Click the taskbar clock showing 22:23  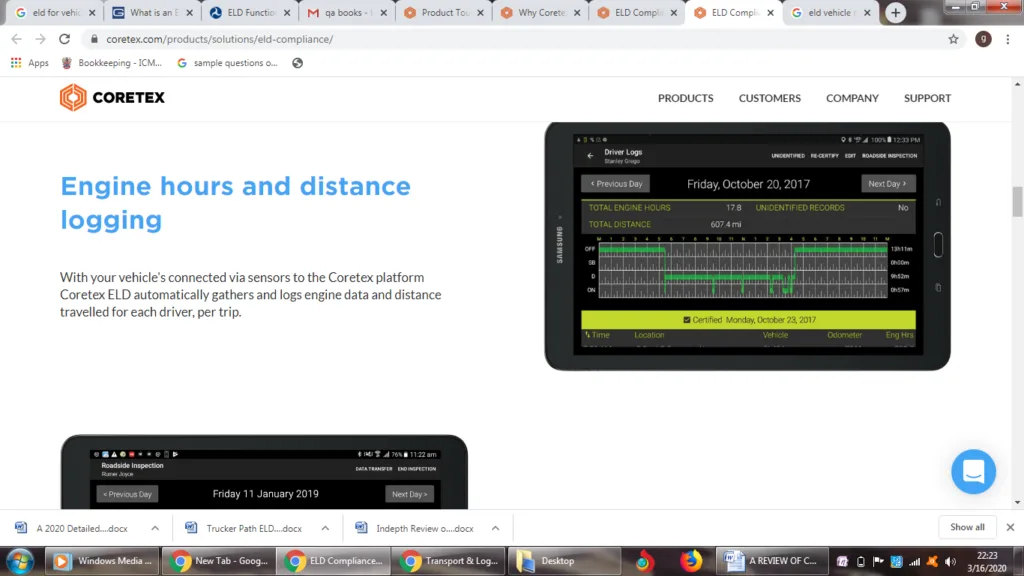[987, 562]
